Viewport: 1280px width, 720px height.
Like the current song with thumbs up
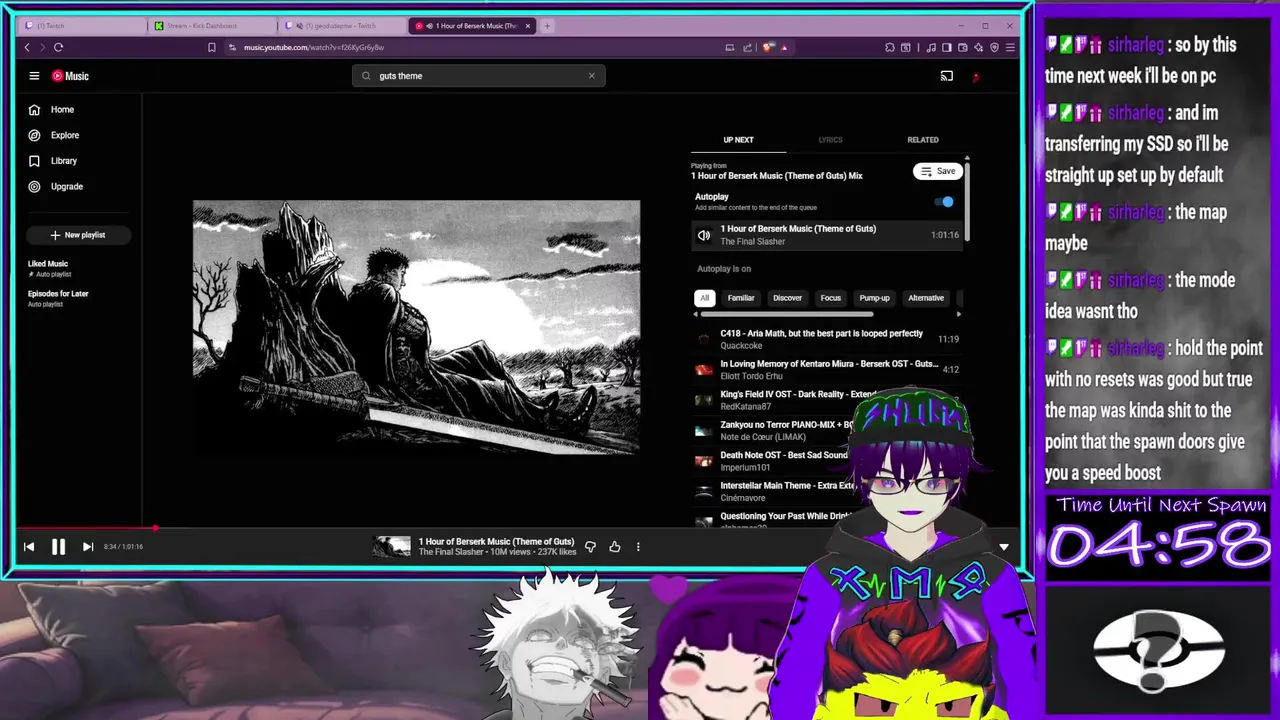[x=614, y=547]
